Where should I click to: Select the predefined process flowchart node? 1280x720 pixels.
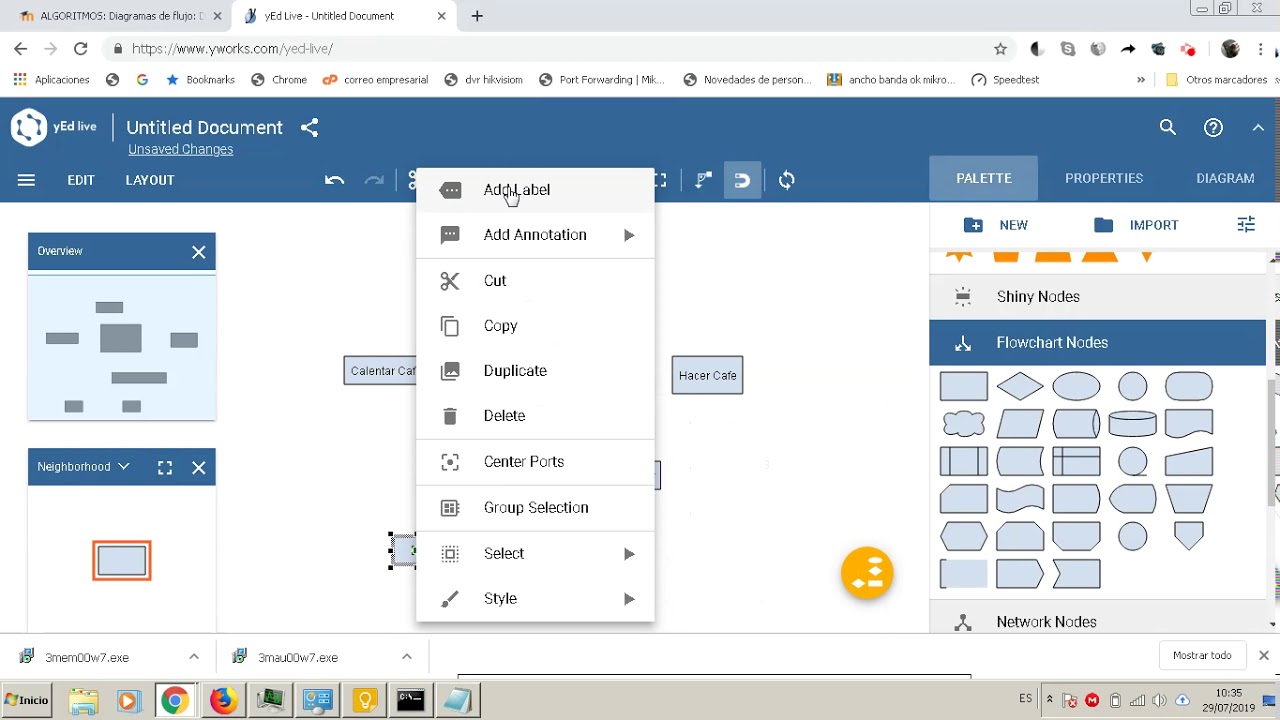(964, 461)
